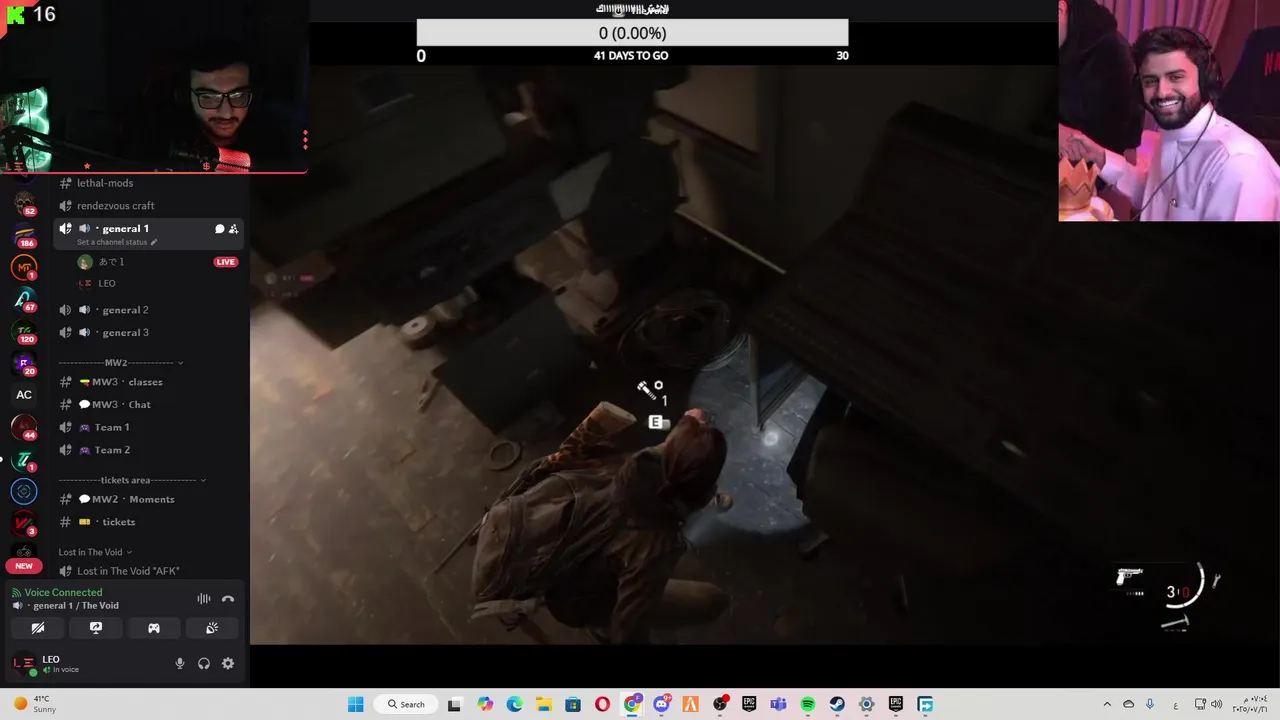Click the donation goal progress bar
The width and height of the screenshot is (1280, 720).
(x=632, y=33)
